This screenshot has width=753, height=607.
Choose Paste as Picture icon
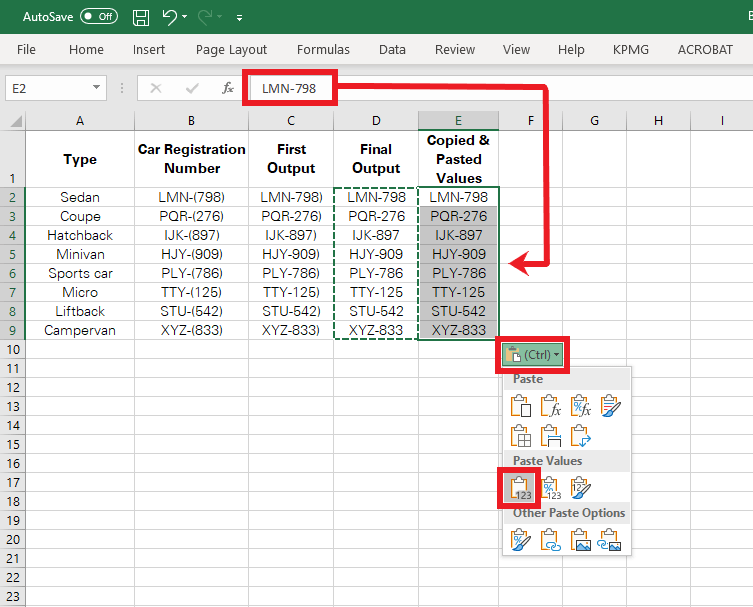[x=580, y=540]
